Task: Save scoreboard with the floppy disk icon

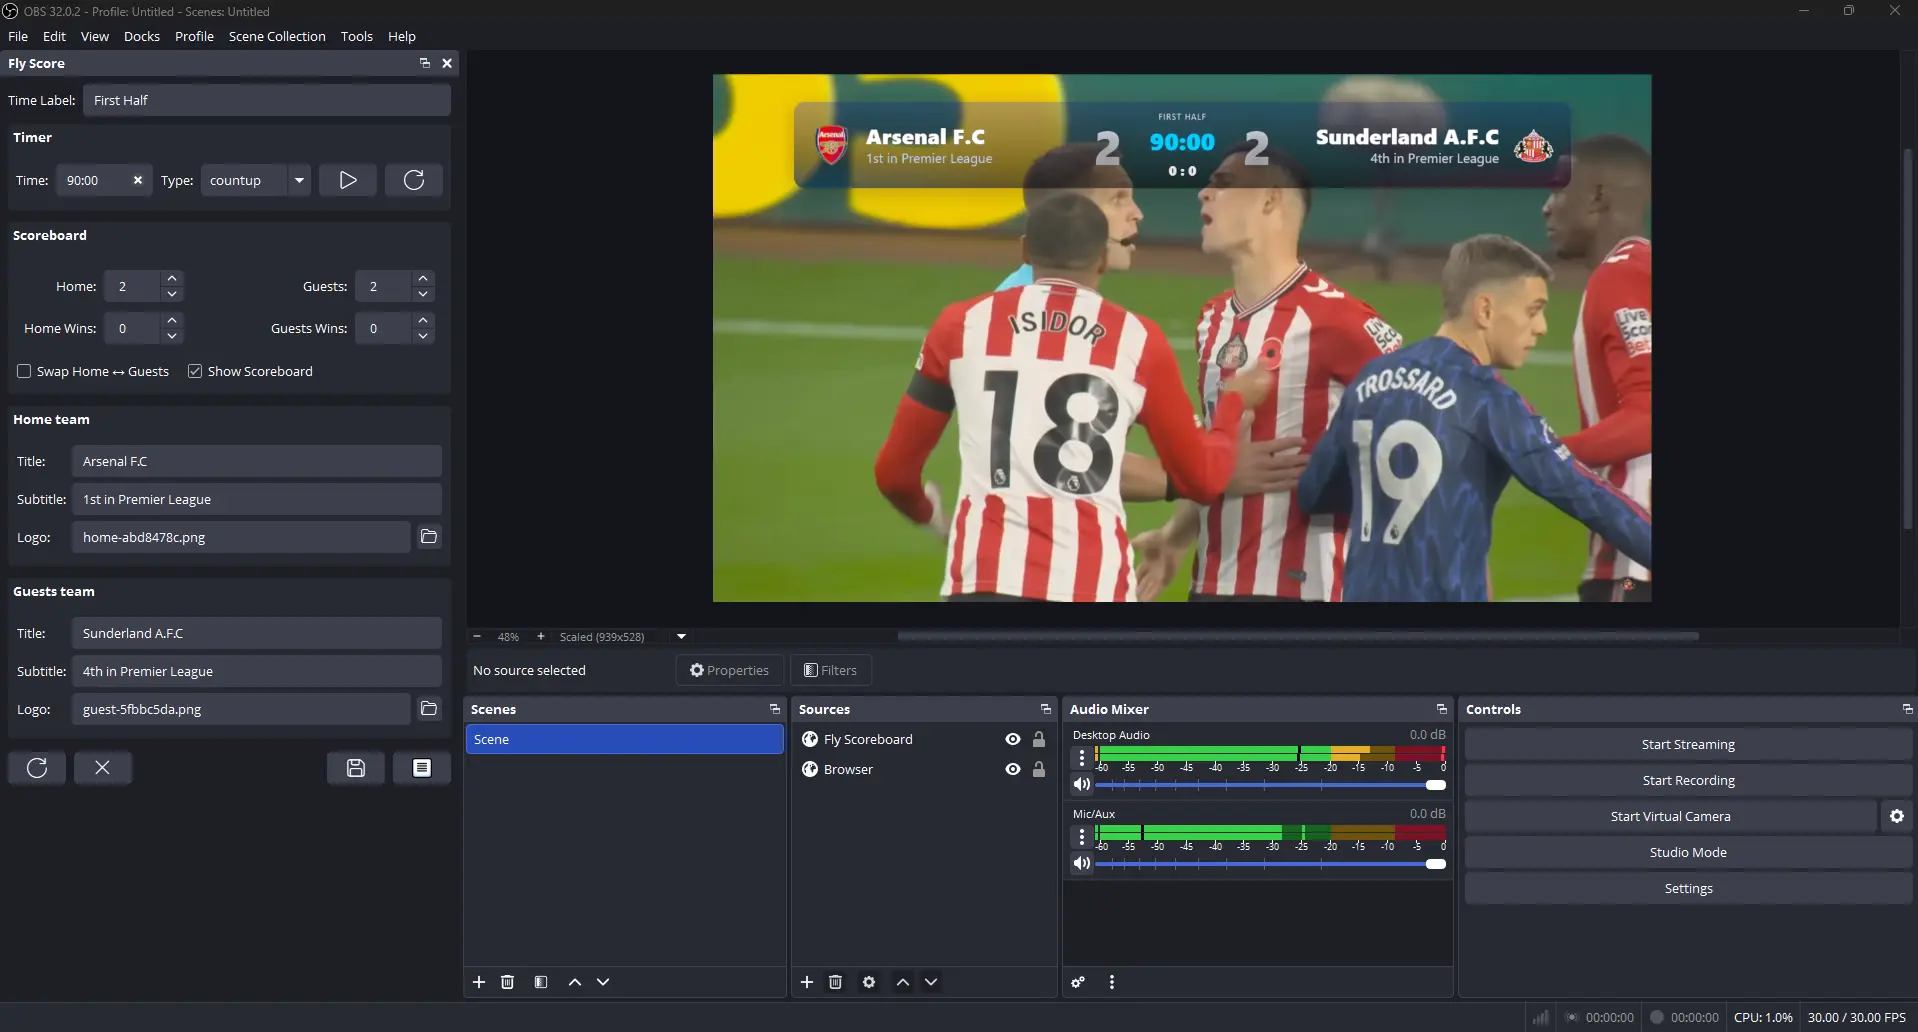Action: click(x=355, y=767)
